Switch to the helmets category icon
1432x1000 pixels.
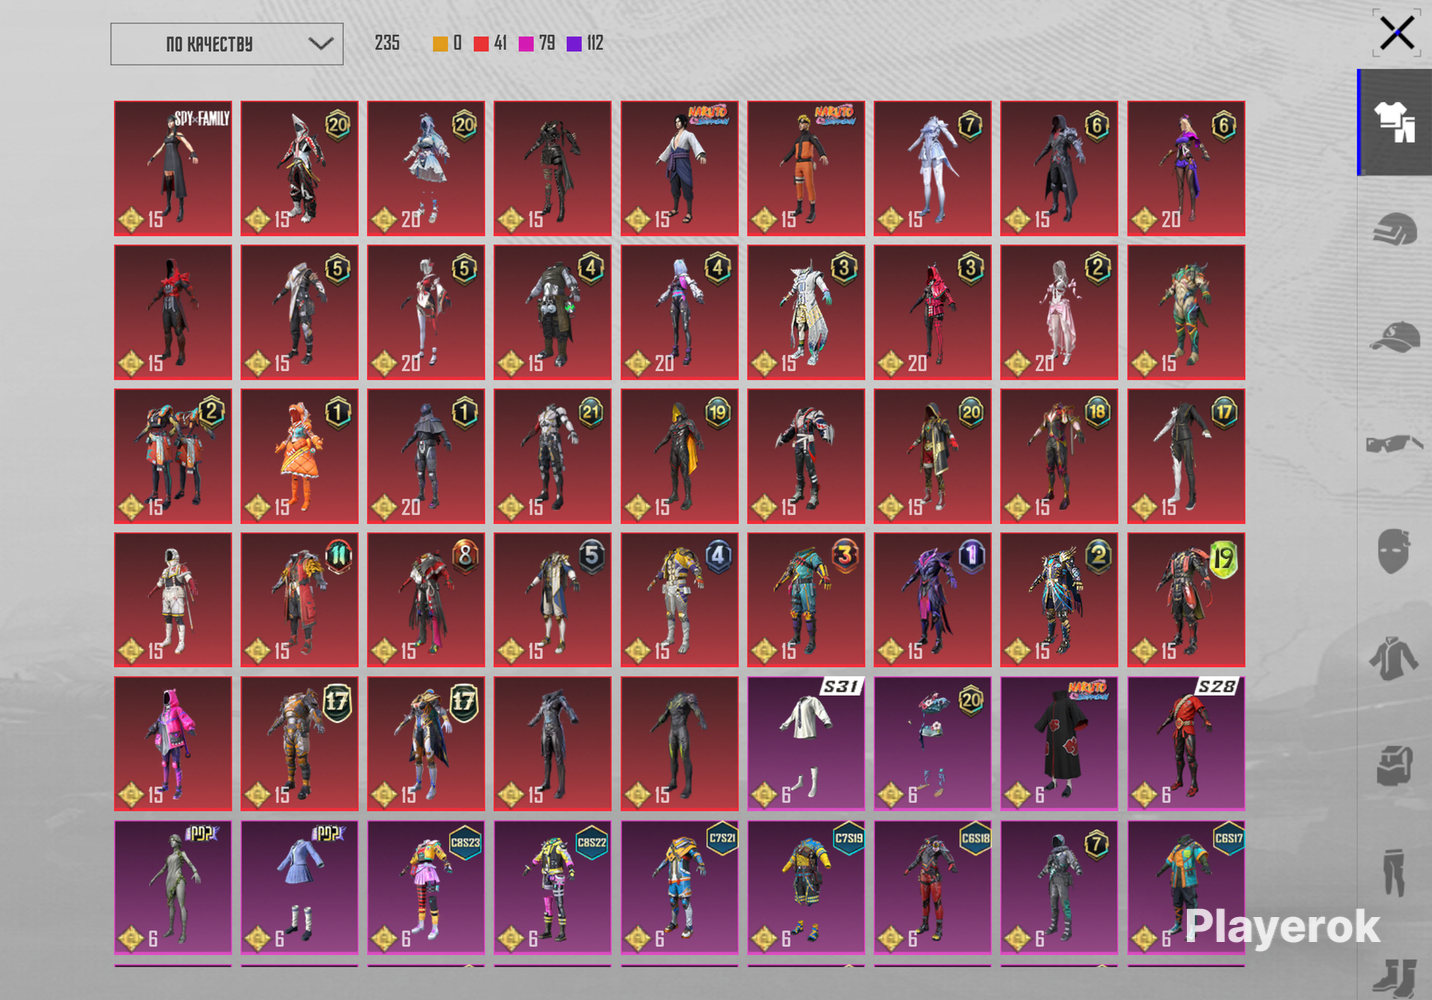(1395, 232)
